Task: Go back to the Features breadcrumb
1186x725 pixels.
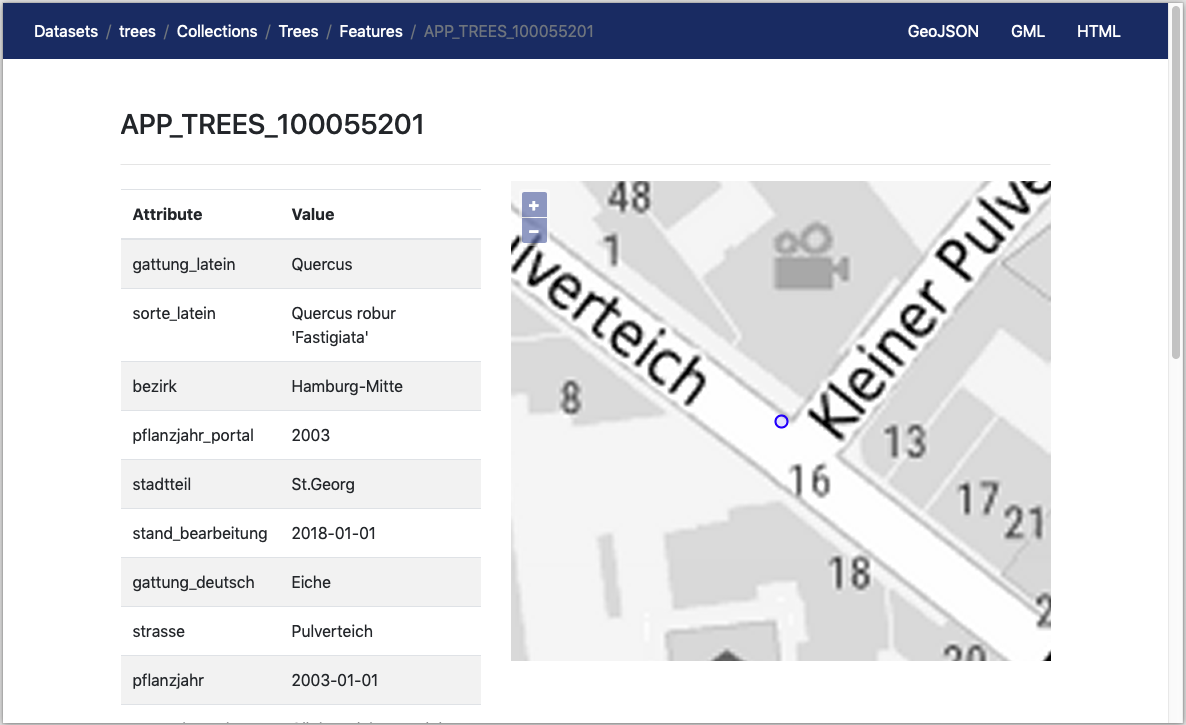Action: click(x=370, y=31)
